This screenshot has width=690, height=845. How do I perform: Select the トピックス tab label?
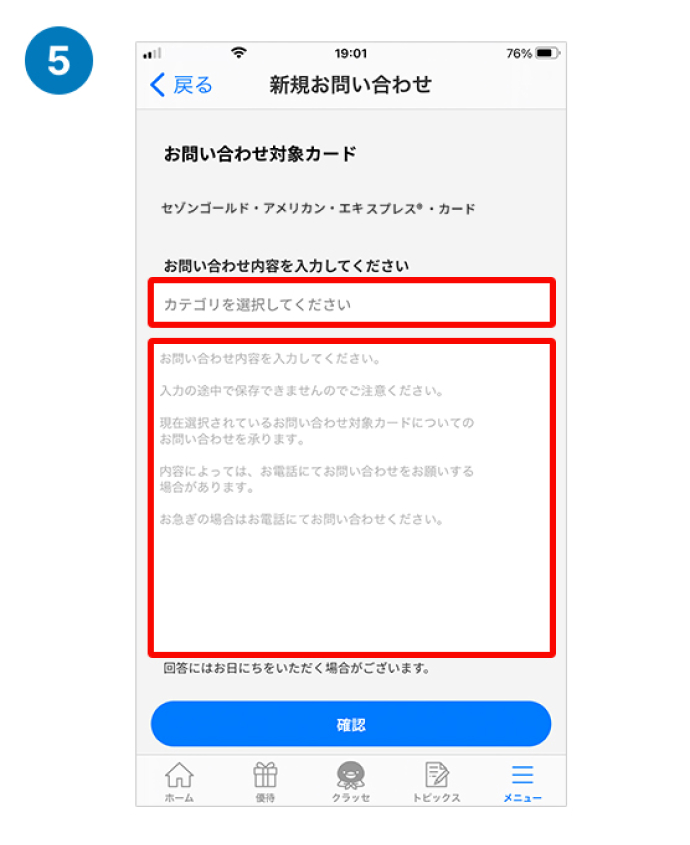pyautogui.click(x=437, y=798)
